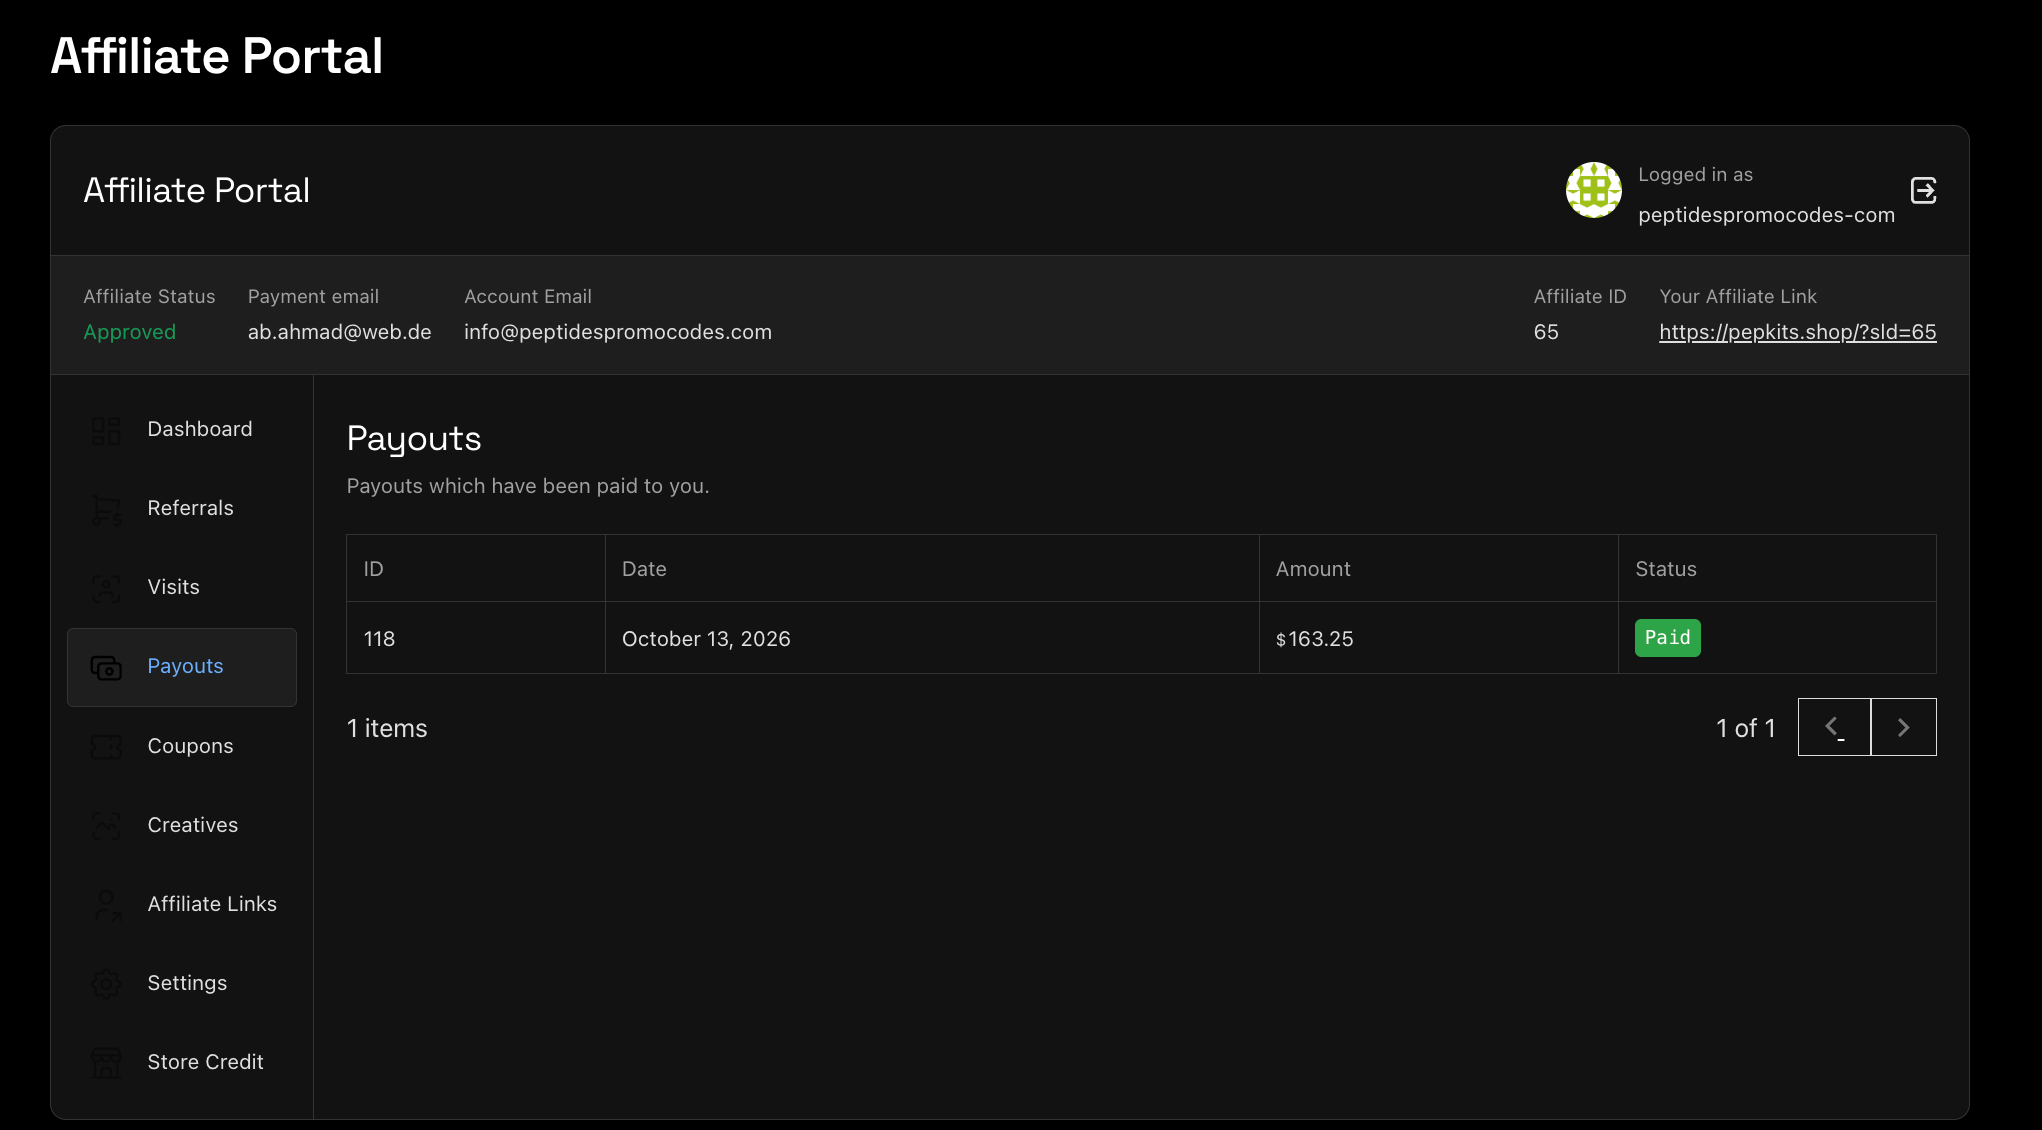Click the logout icon beside username
The image size is (2042, 1130).
point(1924,190)
